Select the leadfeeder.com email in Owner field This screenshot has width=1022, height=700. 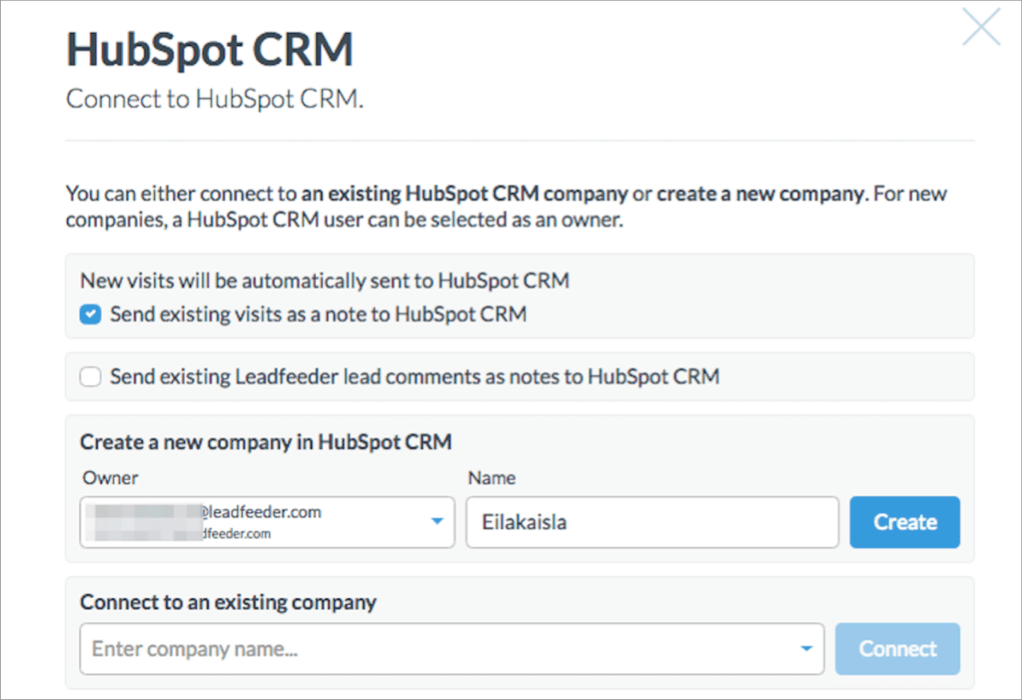click(x=260, y=512)
